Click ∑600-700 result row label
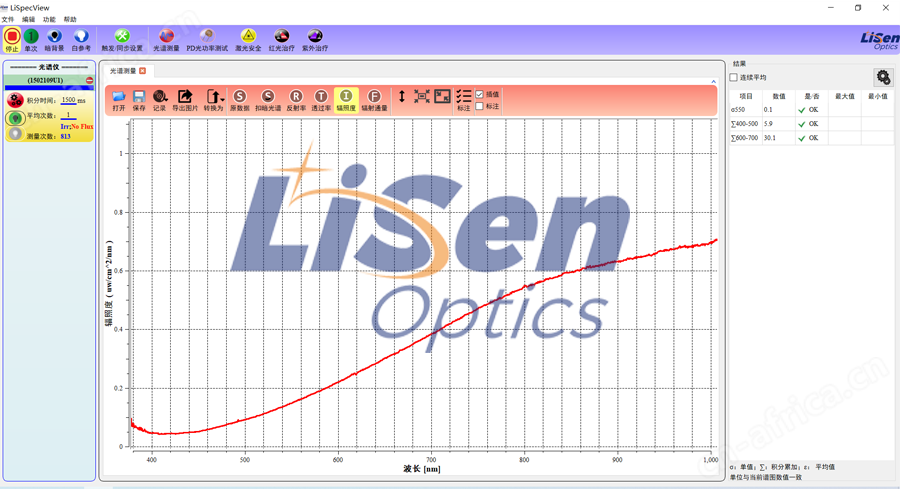The image size is (900, 489). coord(744,138)
